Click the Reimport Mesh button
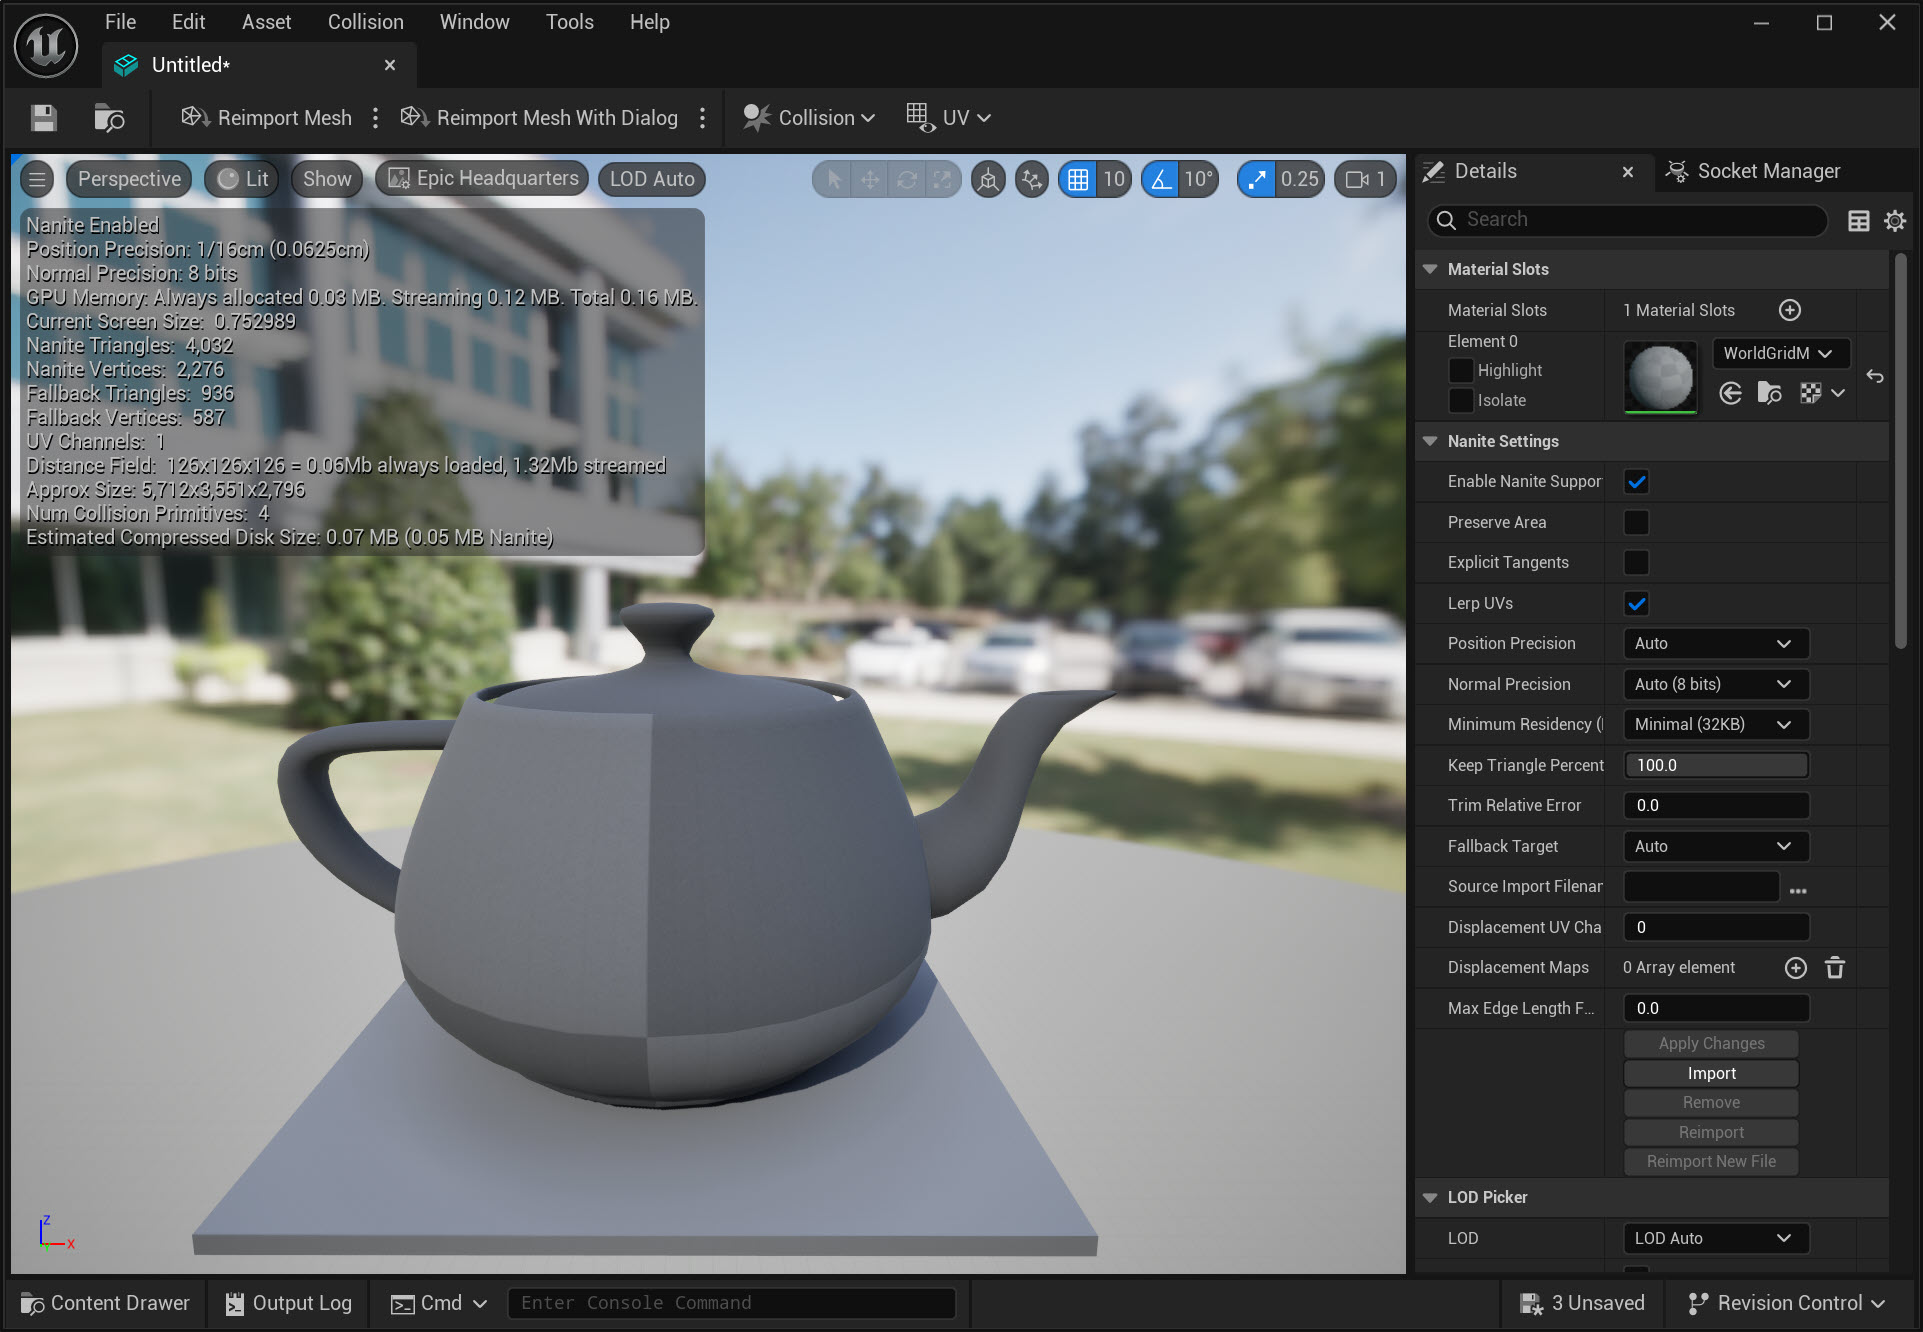The width and height of the screenshot is (1923, 1332). pyautogui.click(x=266, y=118)
